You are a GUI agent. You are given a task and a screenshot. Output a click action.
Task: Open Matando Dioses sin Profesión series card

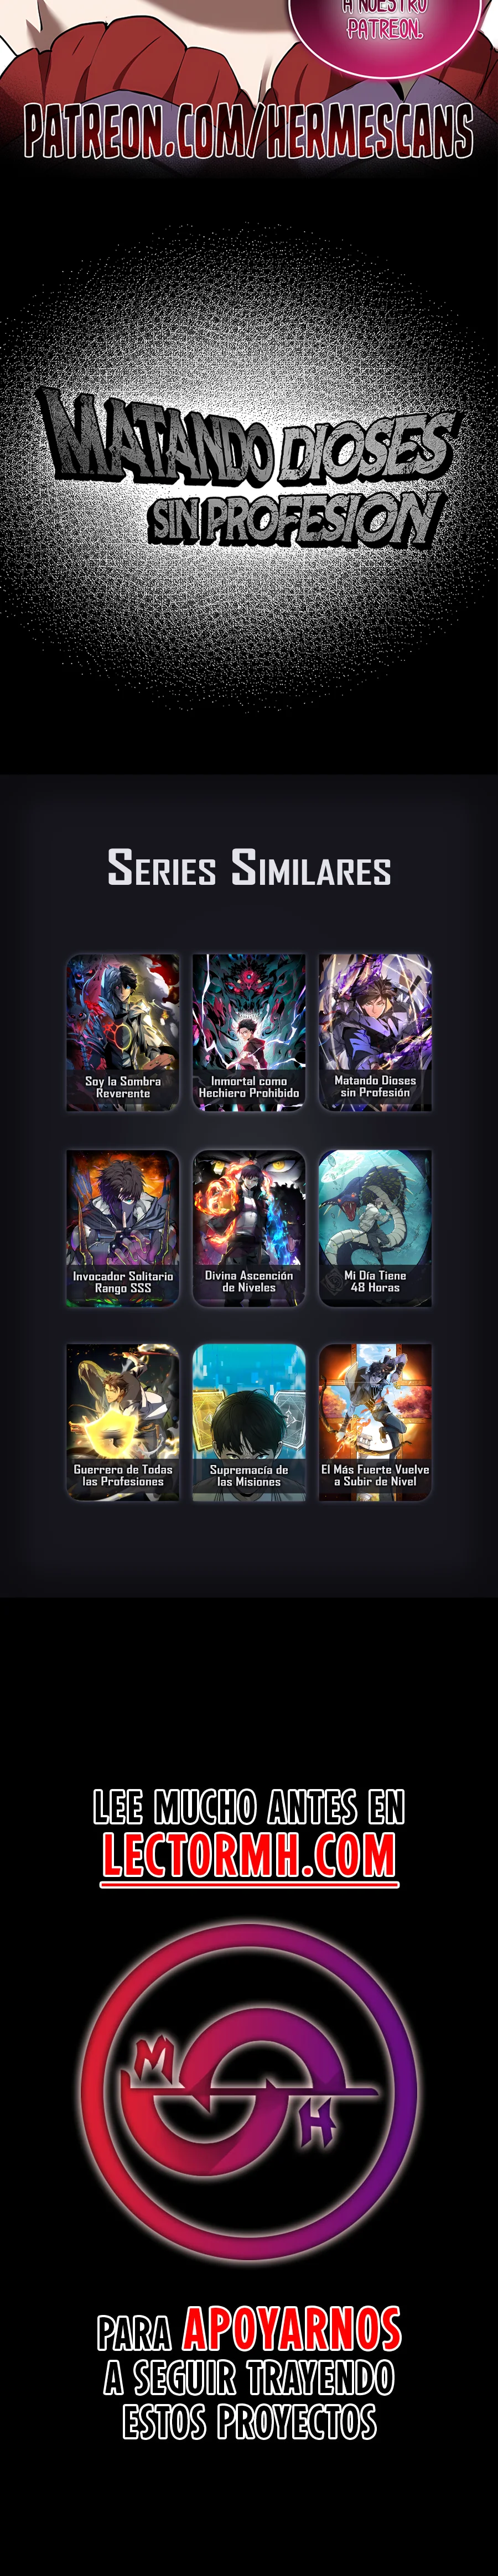(375, 1032)
